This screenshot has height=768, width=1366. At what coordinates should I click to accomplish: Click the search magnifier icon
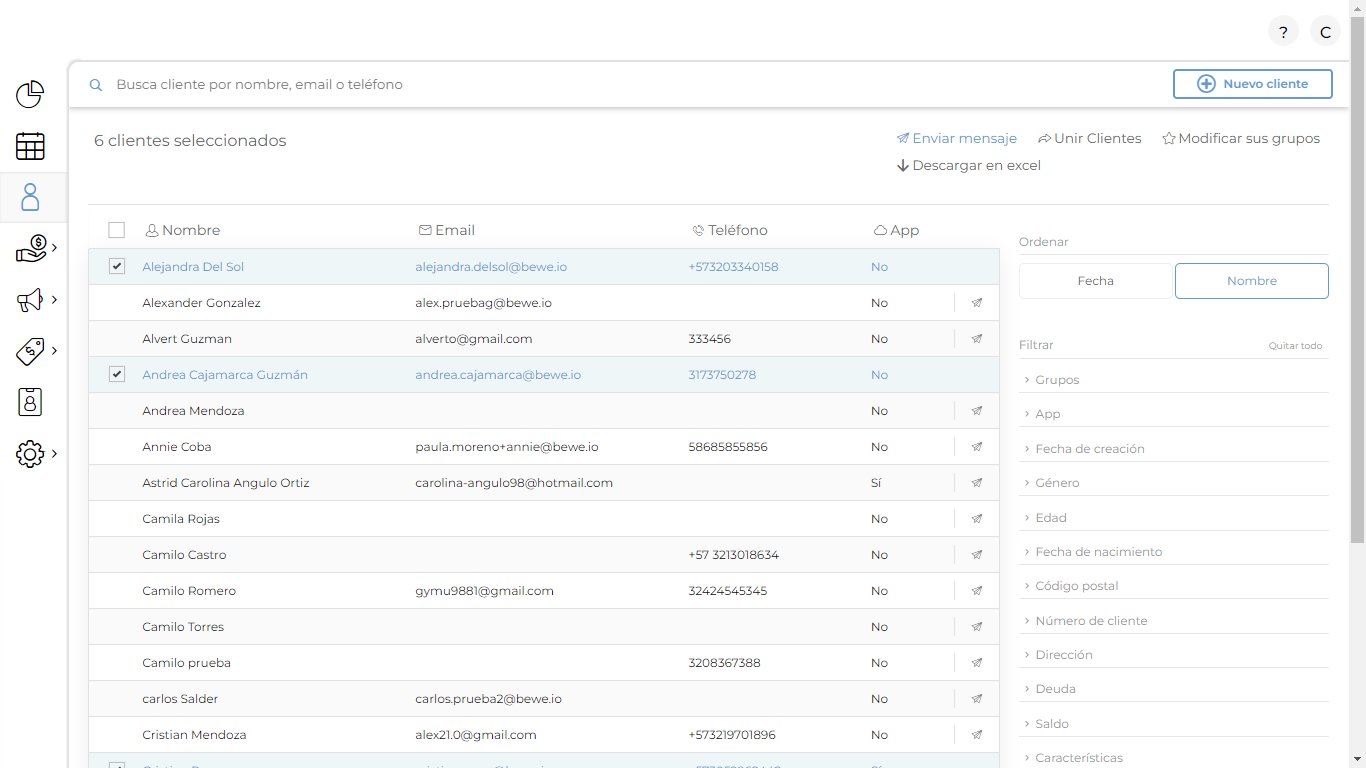96,85
